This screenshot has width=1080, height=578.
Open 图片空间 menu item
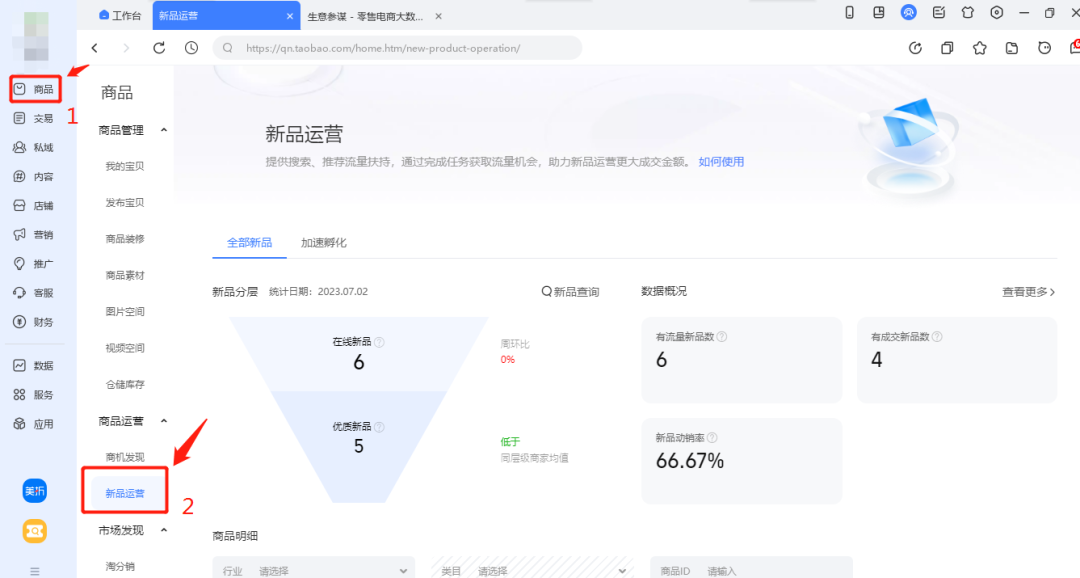[x=125, y=311]
